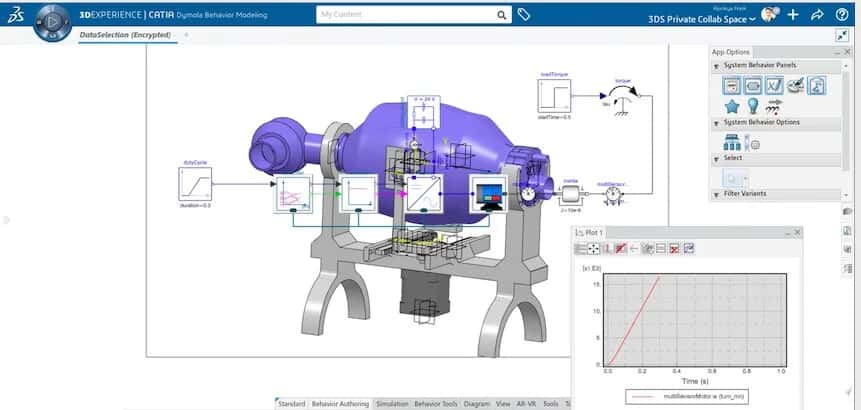Add a new tab with plus next to DataSelection
Image resolution: width=861 pixels, height=410 pixels.
pyautogui.click(x=186, y=35)
